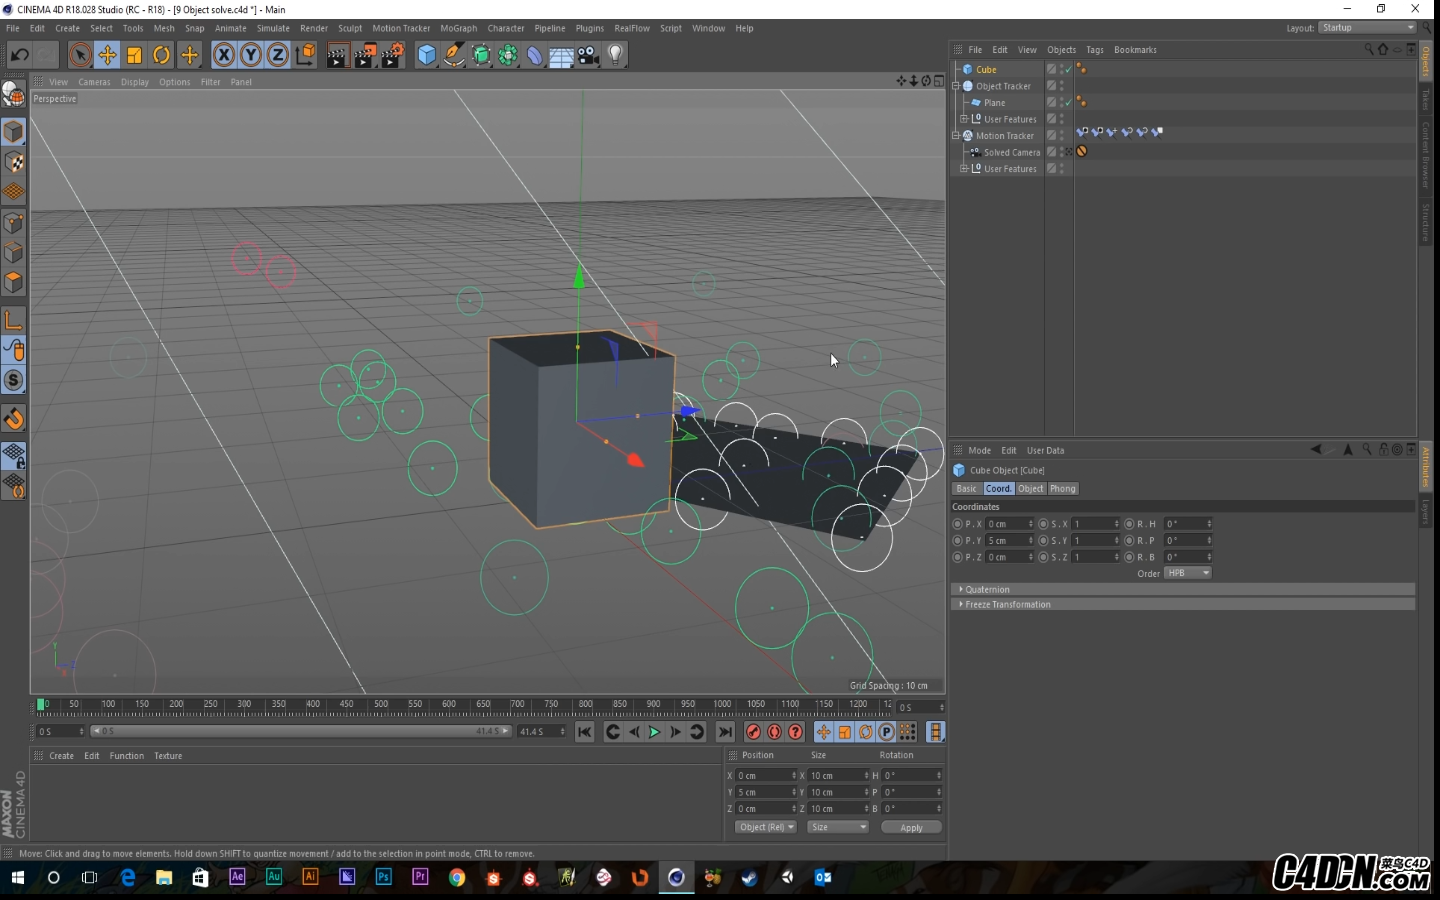Switch to Texture mode in left palette
This screenshot has width=1440, height=900.
click(14, 162)
